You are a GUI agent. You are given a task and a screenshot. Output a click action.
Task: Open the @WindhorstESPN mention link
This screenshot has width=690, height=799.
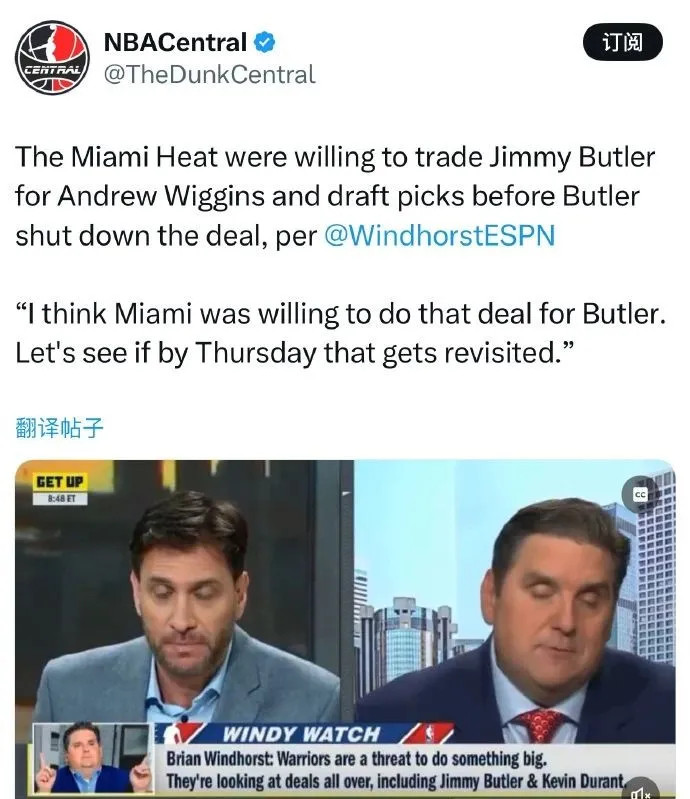click(439, 235)
